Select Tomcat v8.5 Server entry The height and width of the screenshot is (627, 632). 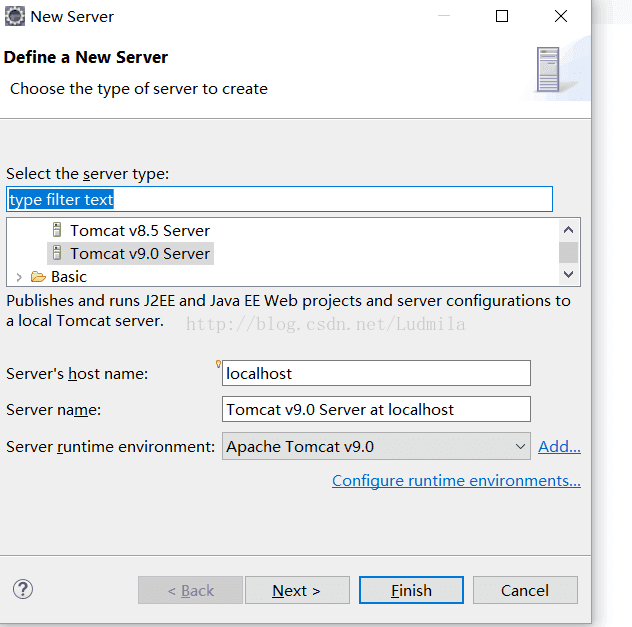point(140,230)
